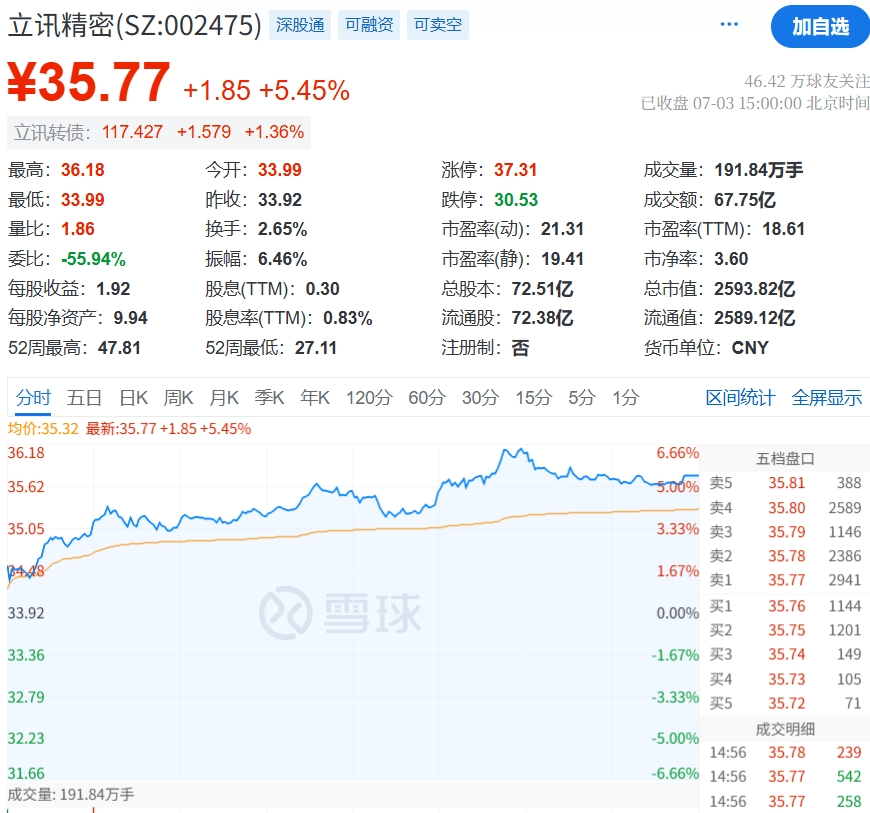870x813 pixels.
Task: Click the 14:56 trade with volume 542
Action: [x=785, y=777]
